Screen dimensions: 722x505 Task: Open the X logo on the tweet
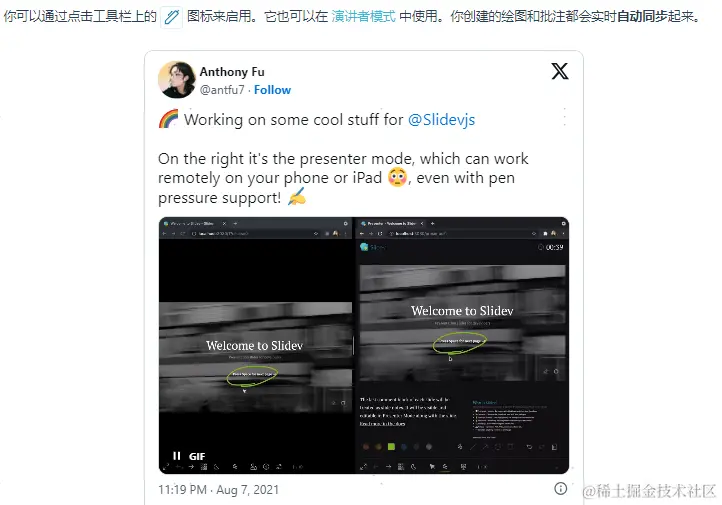(559, 71)
